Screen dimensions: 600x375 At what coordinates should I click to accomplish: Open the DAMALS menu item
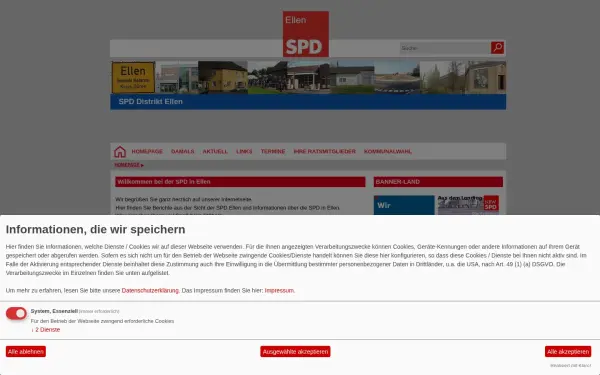[x=183, y=152]
